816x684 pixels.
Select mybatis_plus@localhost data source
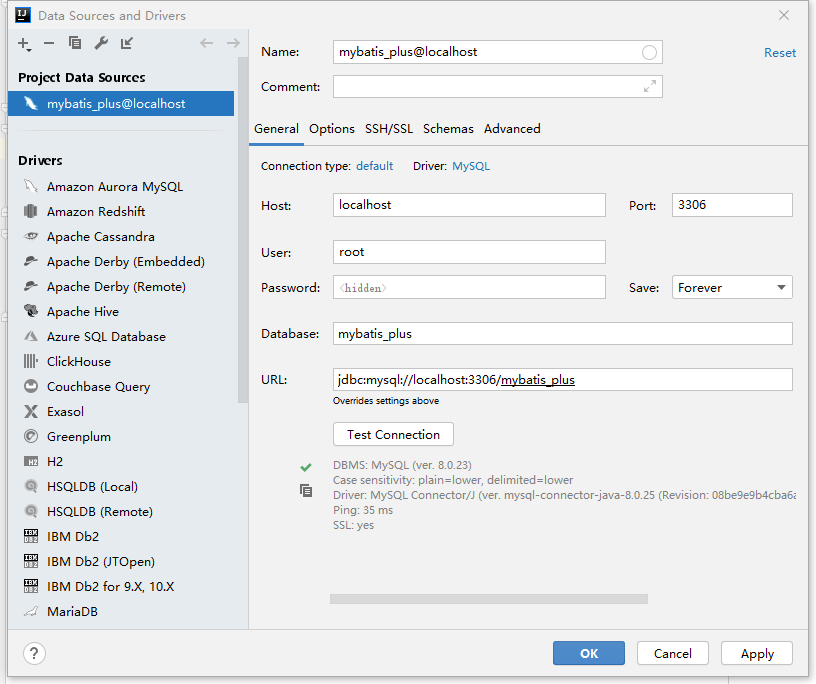click(x=121, y=104)
